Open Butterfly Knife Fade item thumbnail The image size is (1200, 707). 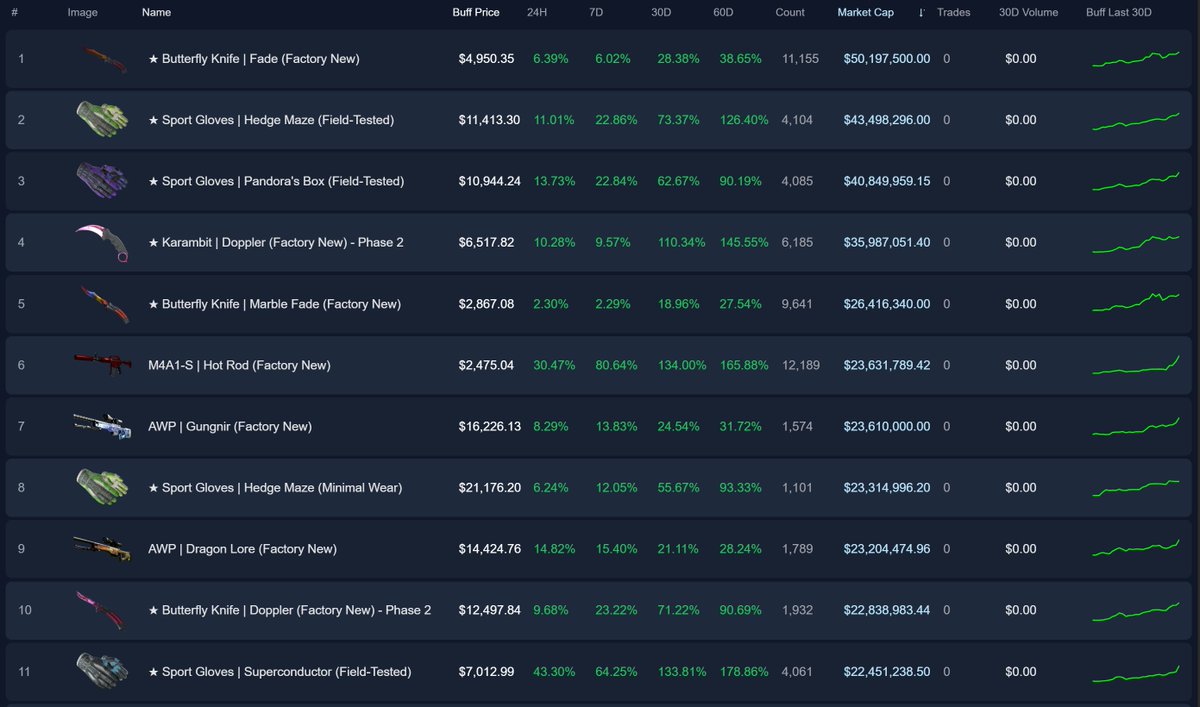pos(101,59)
